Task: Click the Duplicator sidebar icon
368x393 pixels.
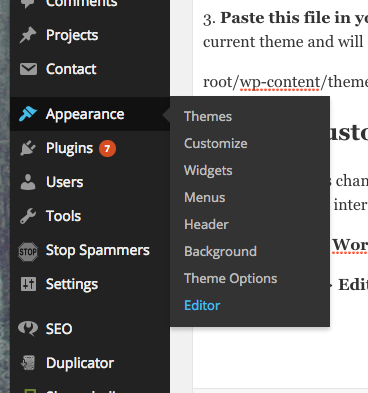Action: (x=28, y=363)
